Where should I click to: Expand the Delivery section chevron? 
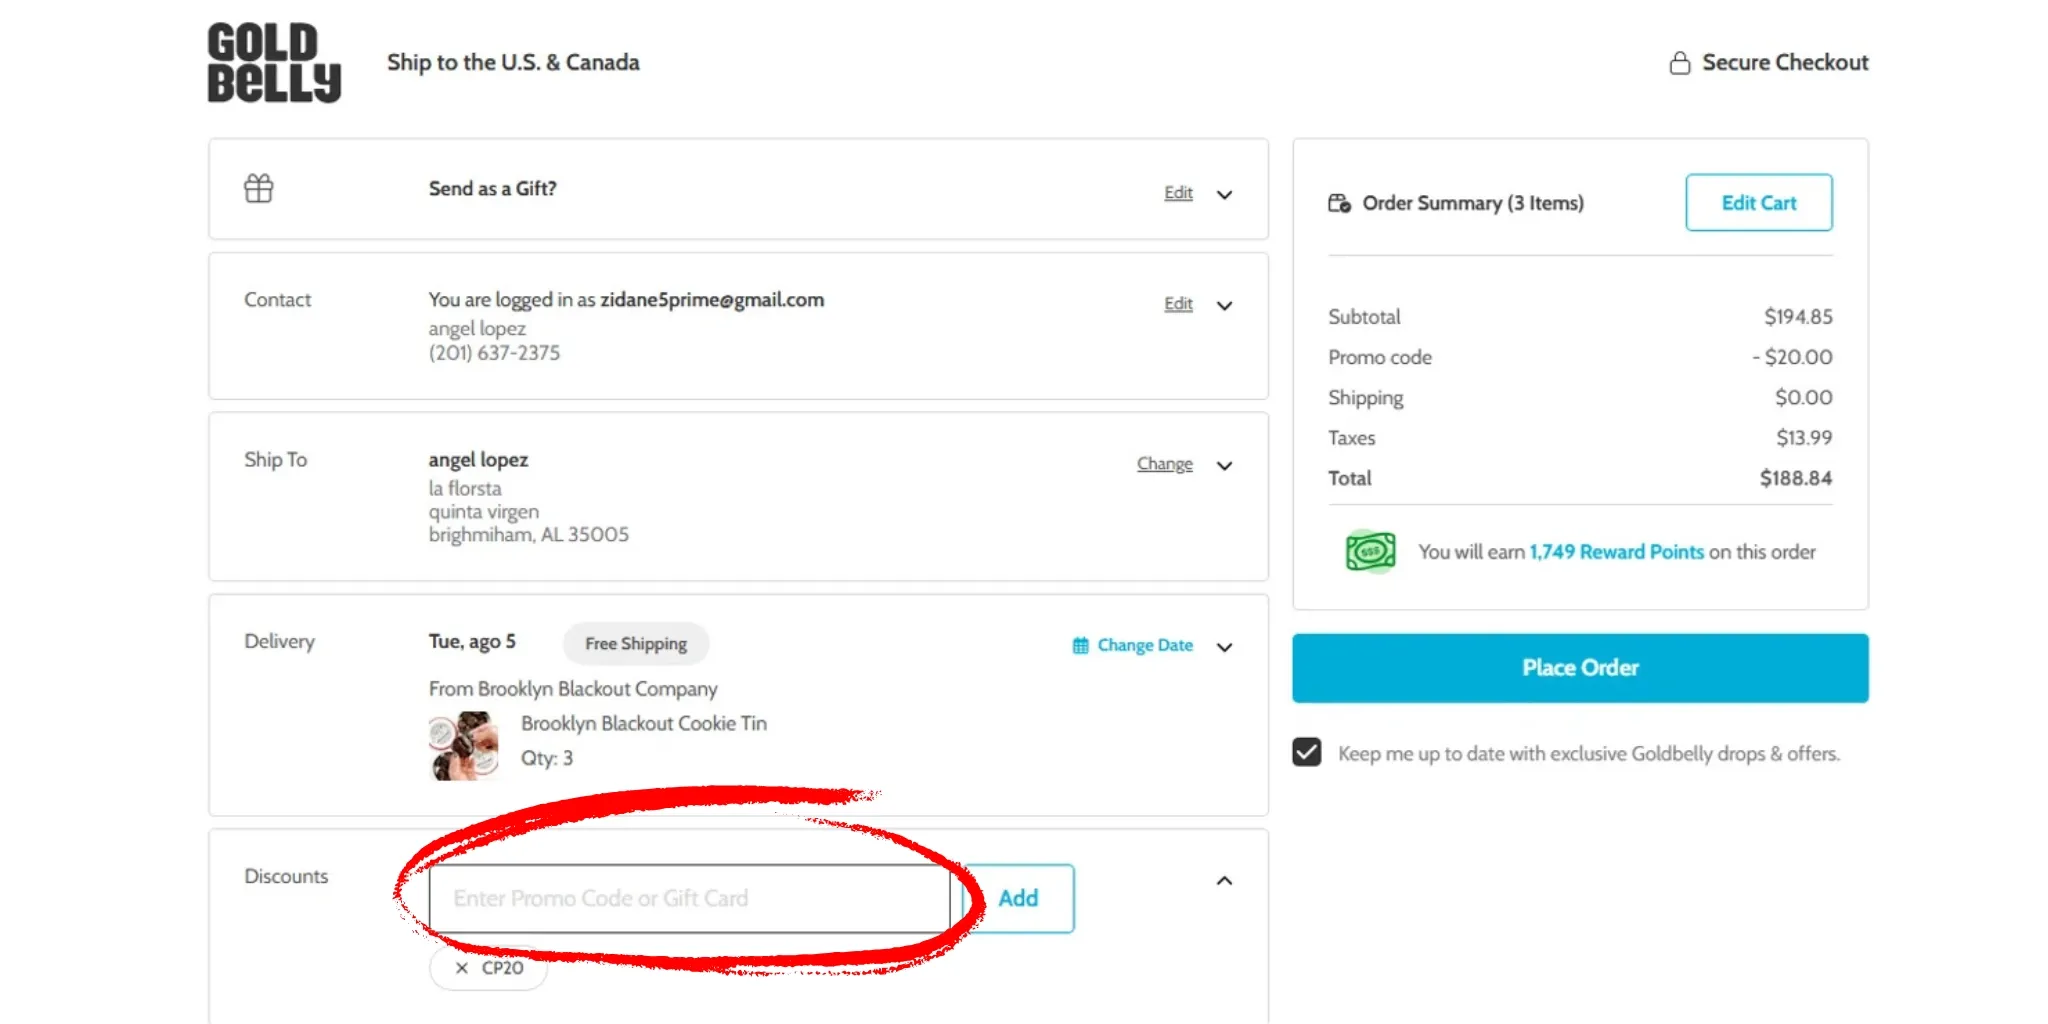click(x=1224, y=647)
